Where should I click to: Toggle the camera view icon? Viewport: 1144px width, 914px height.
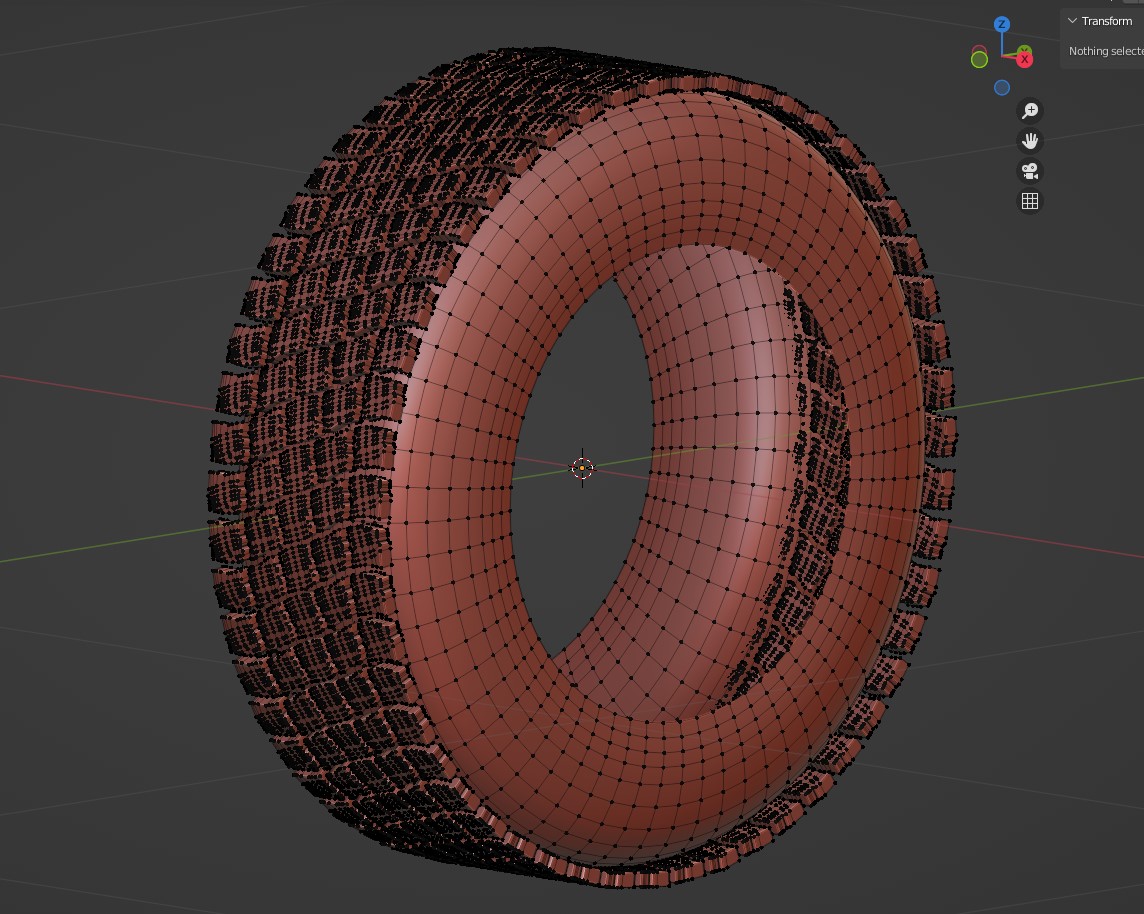[1029, 171]
